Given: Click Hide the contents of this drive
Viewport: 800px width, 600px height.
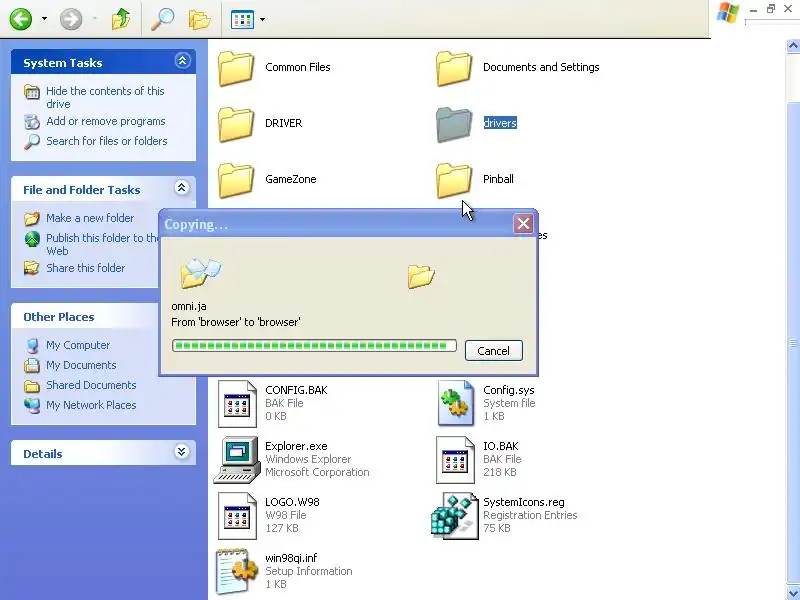Looking at the screenshot, I should click(x=105, y=97).
